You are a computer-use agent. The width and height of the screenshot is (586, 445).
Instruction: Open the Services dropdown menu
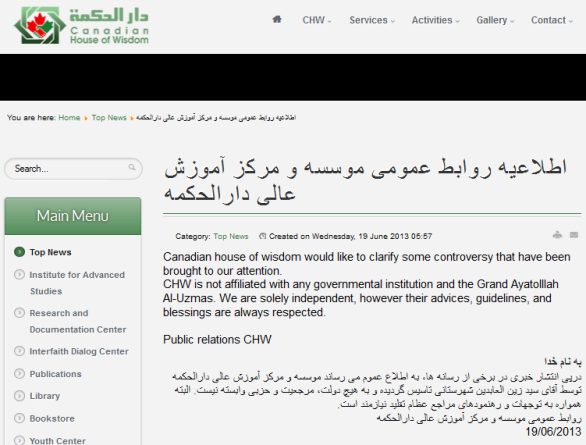pos(372,20)
